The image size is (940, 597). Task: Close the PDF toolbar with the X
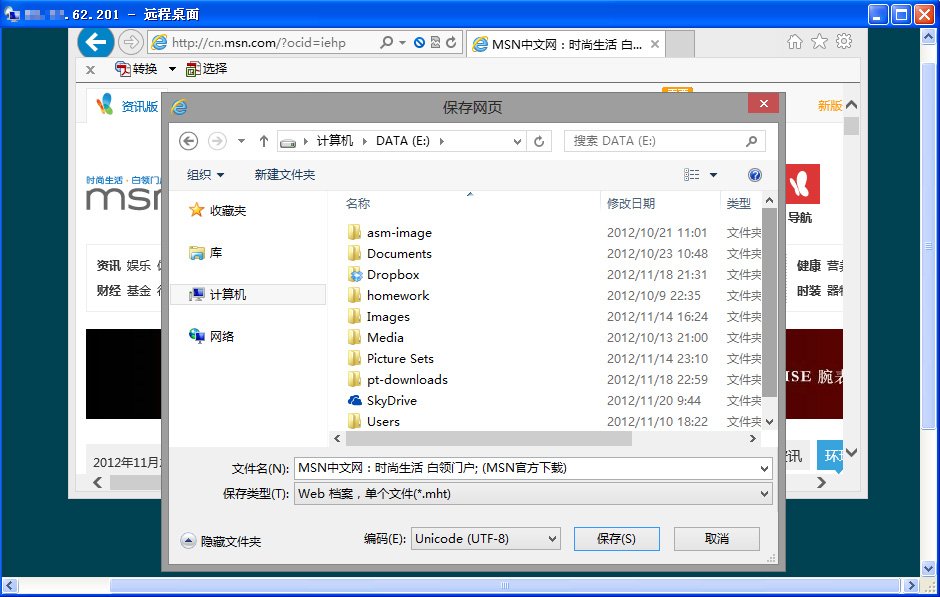[91, 70]
